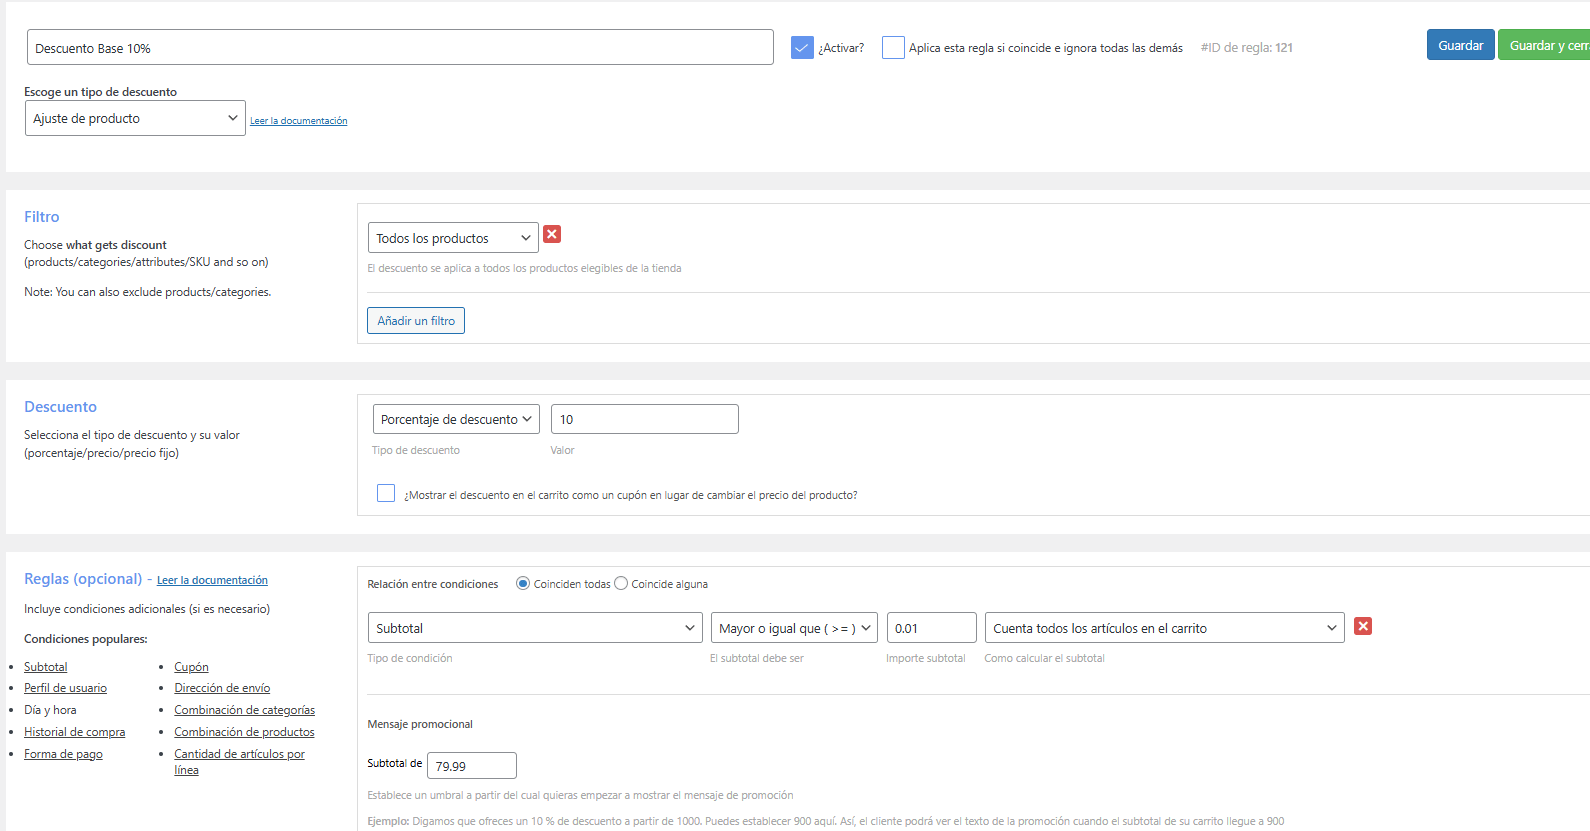Open 'Leer la documentación' link near discount type
This screenshot has height=831, width=1590.
point(298,121)
